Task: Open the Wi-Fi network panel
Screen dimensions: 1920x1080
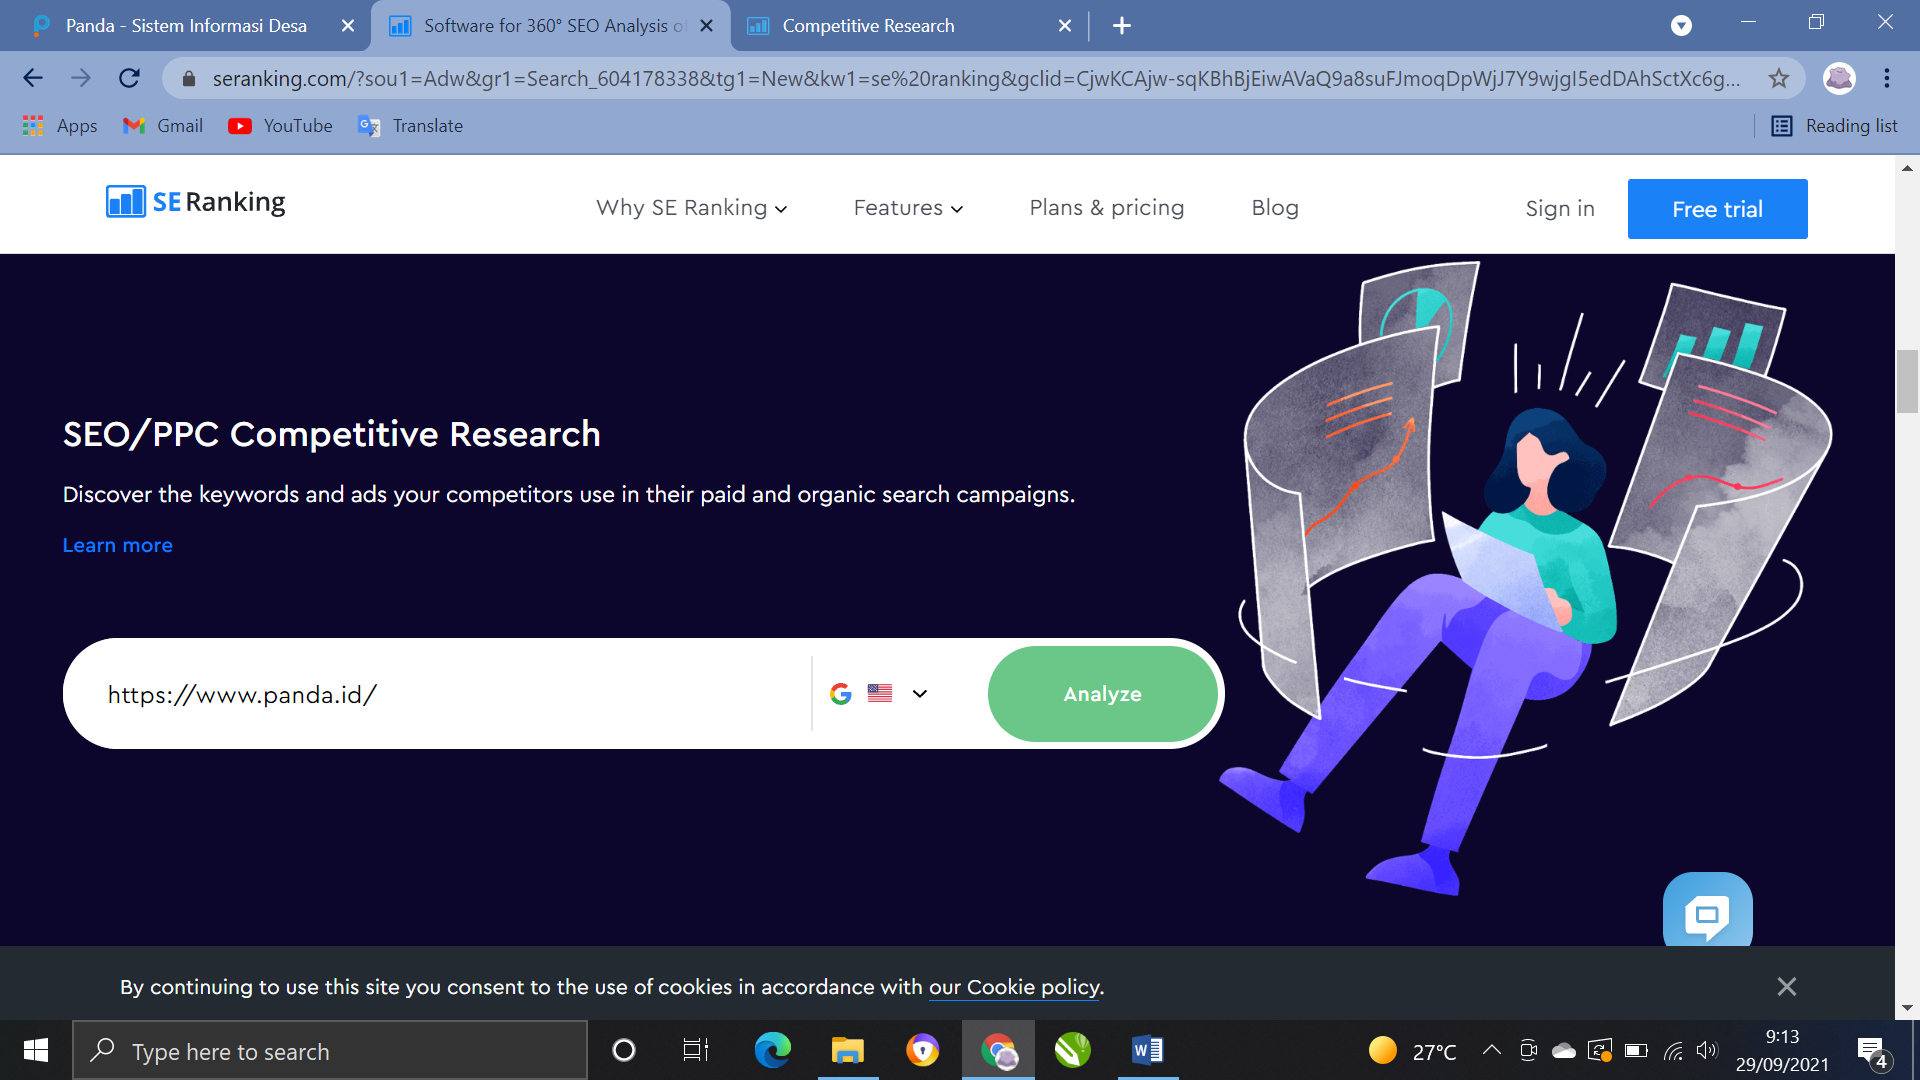Action: point(1672,1050)
